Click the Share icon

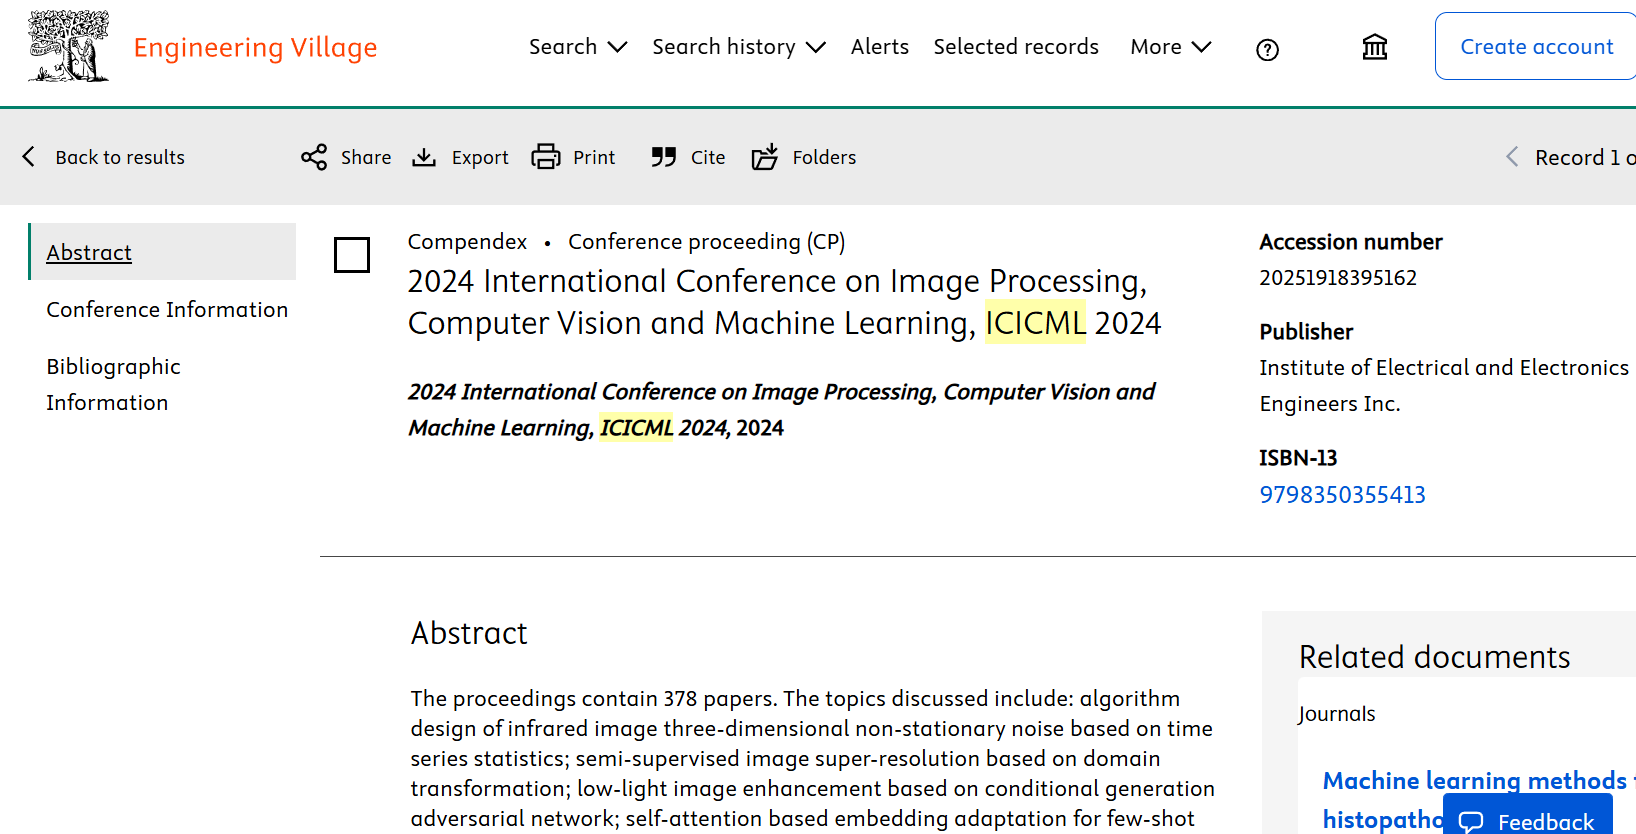314,157
